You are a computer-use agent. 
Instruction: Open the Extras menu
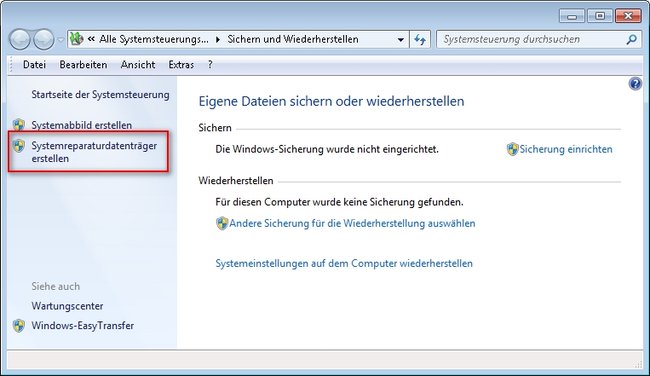[181, 65]
